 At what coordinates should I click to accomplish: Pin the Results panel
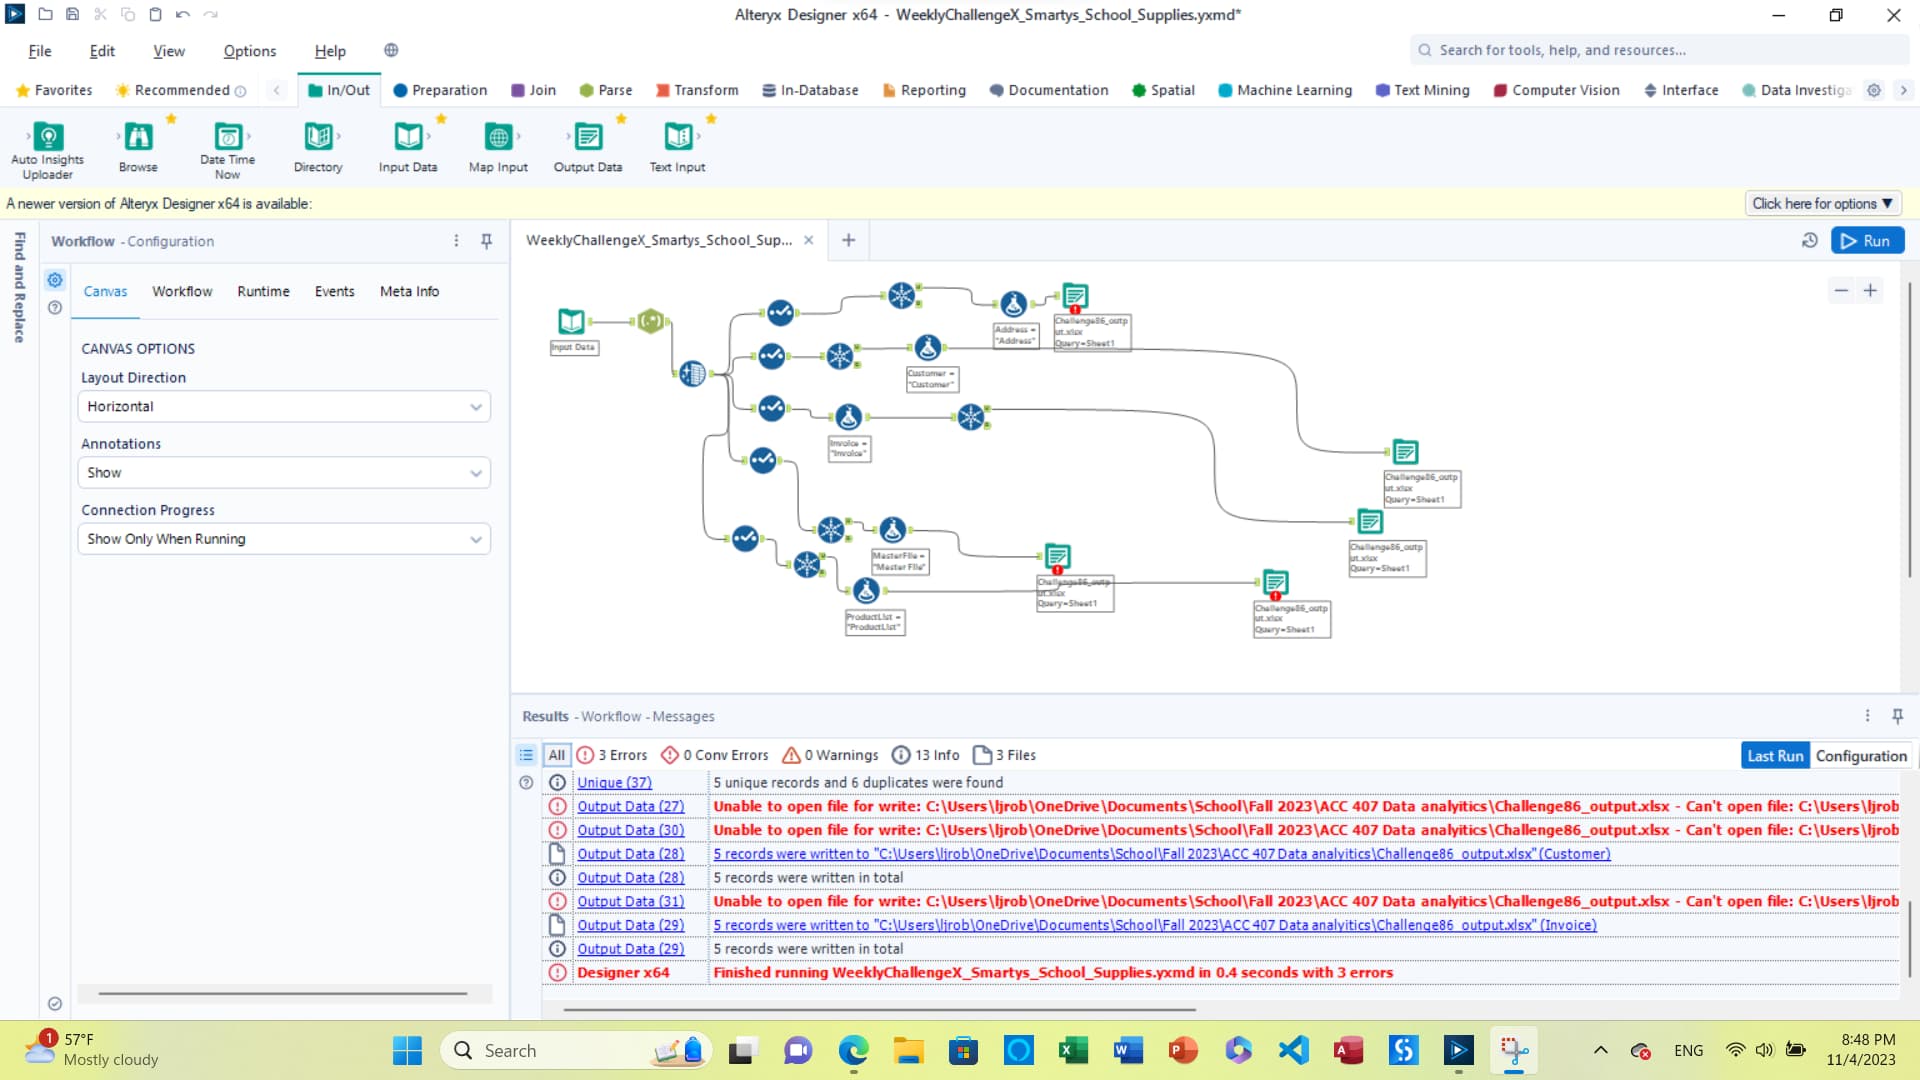pyautogui.click(x=1897, y=716)
